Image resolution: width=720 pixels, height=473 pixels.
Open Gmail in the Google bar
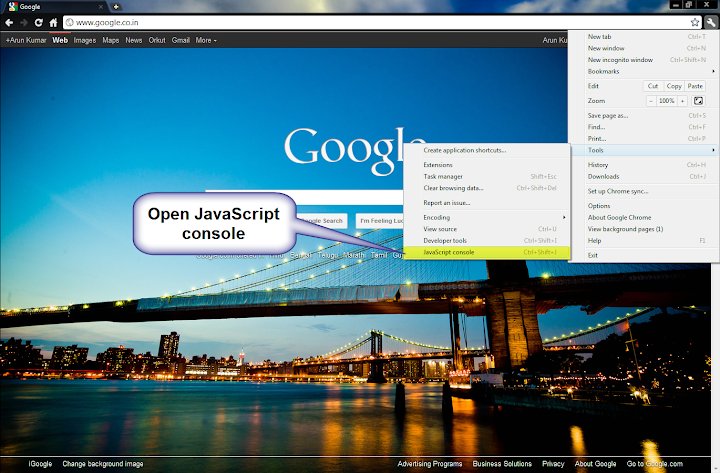click(180, 40)
